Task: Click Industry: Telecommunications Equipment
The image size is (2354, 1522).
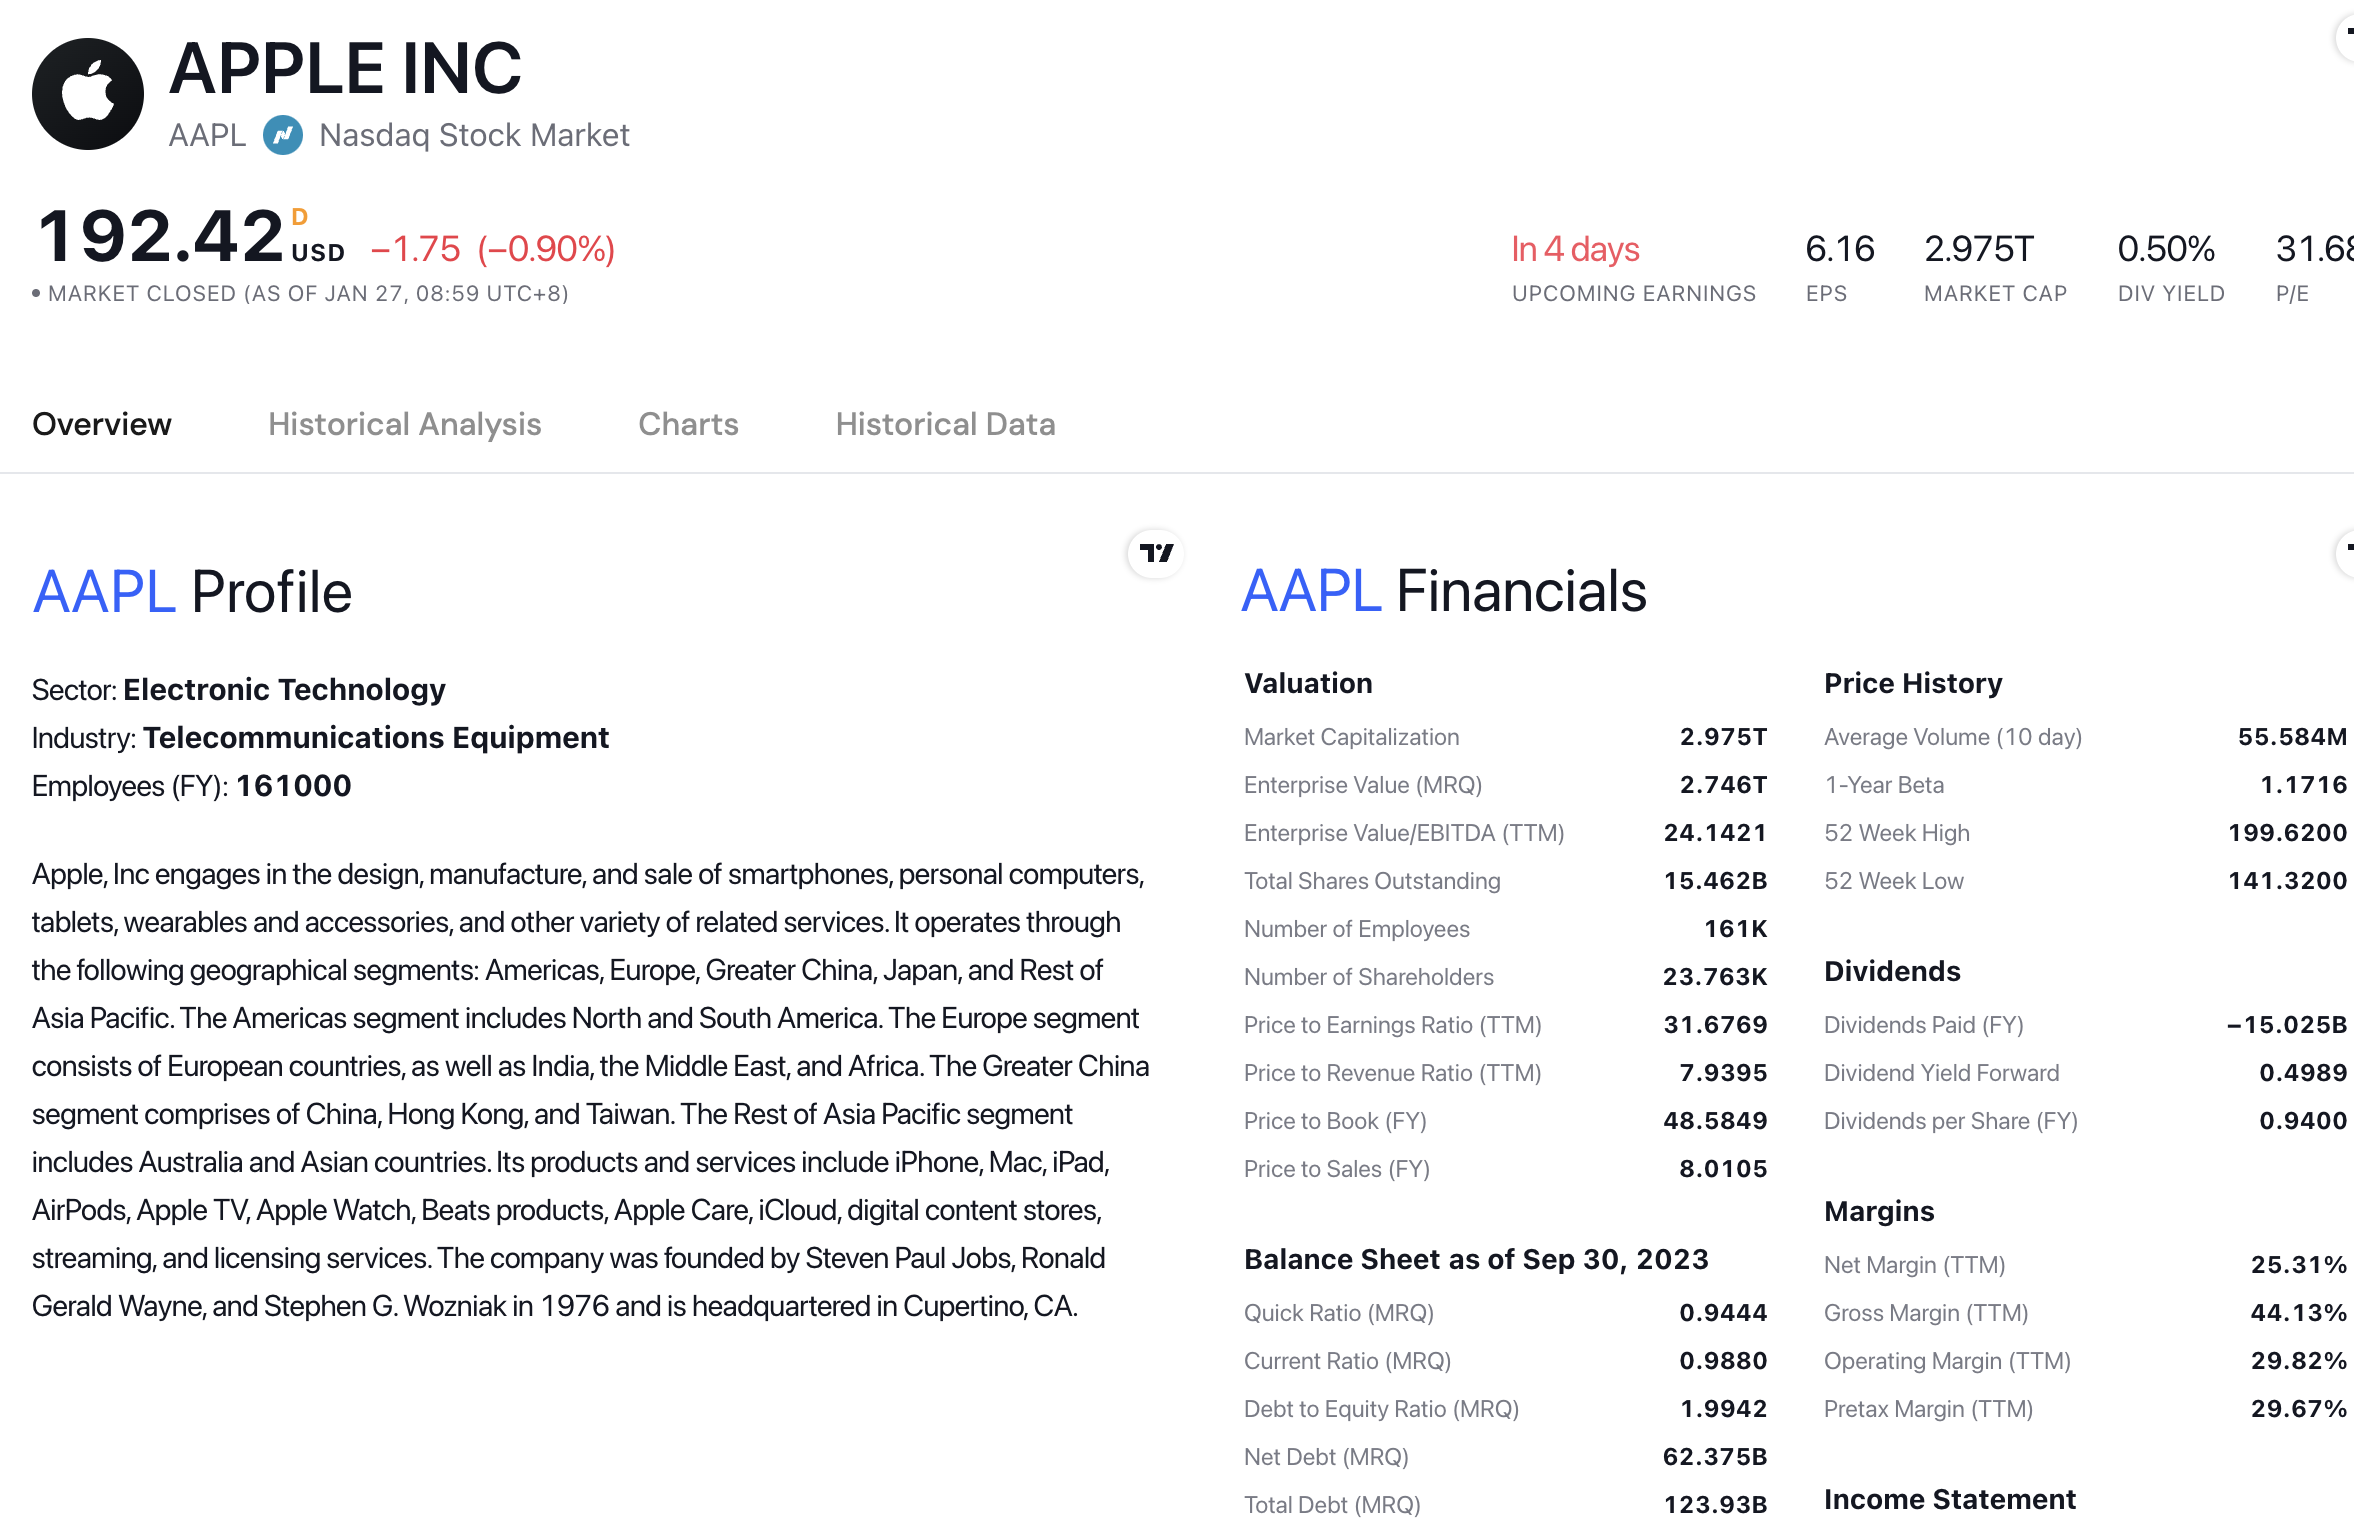Action: 320,737
